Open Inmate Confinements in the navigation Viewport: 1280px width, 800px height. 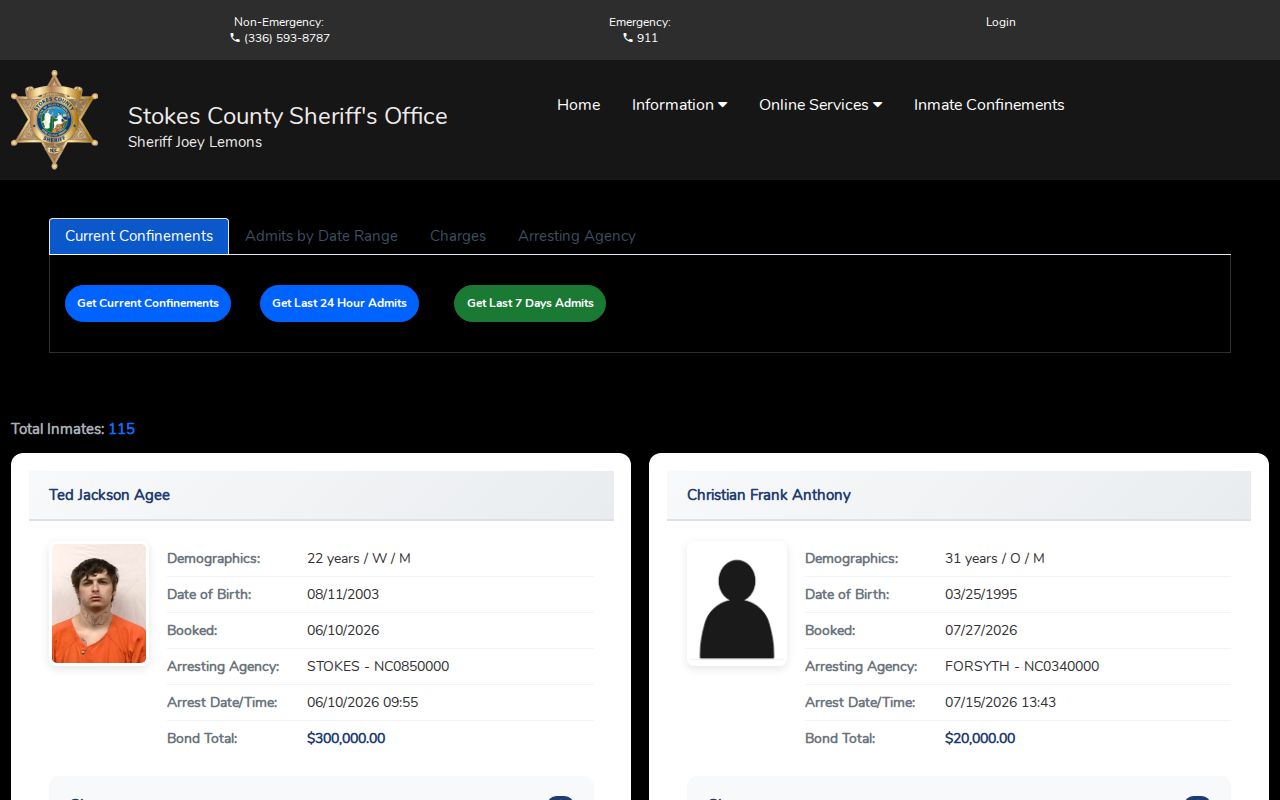tap(989, 105)
